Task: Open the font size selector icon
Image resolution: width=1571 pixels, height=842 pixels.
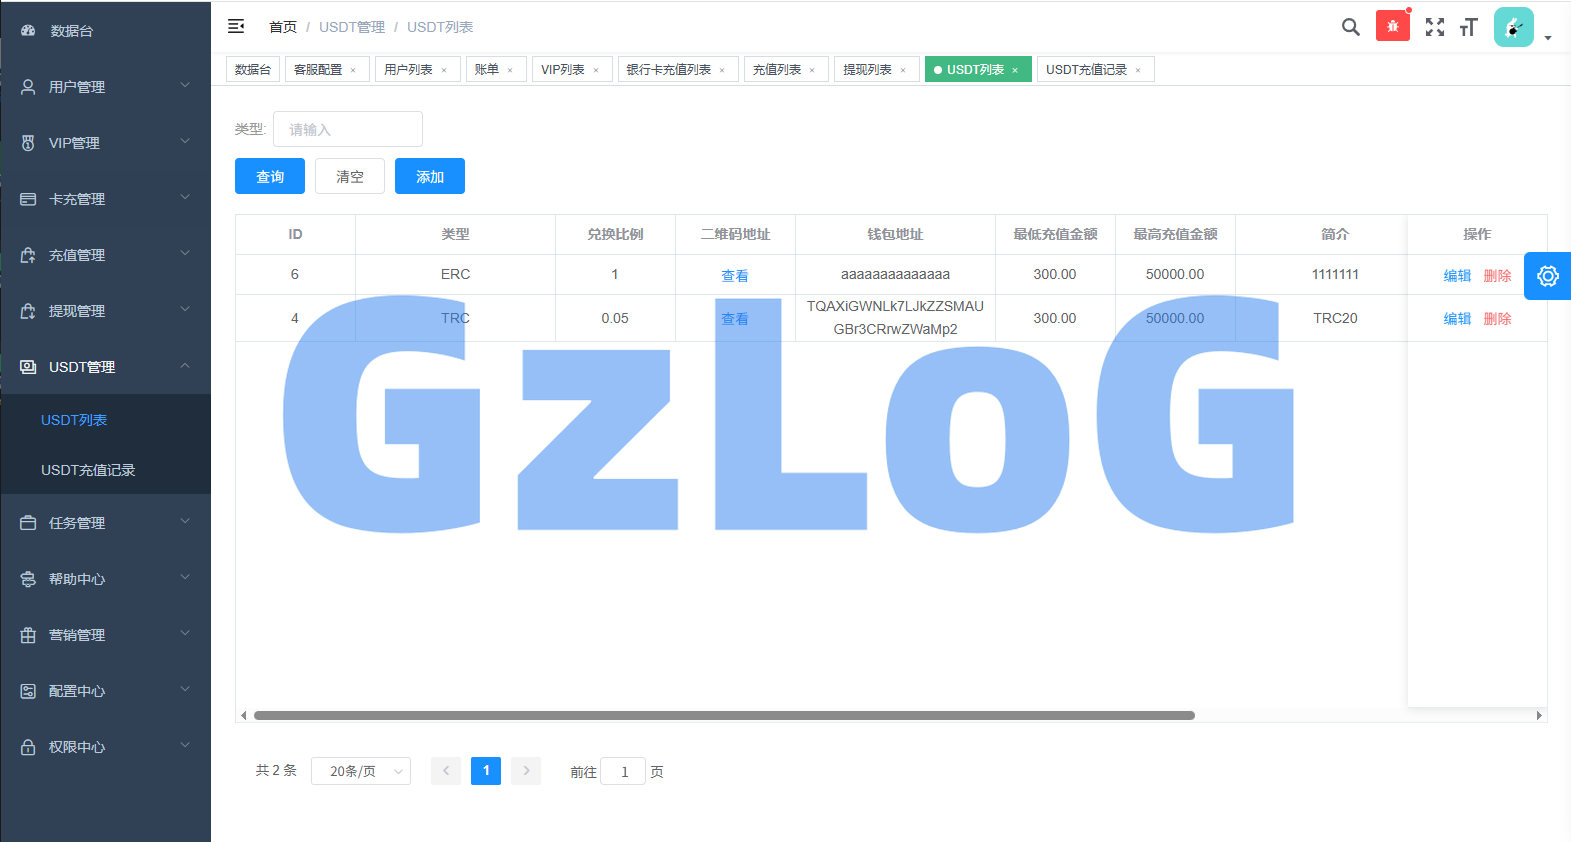Action: 1468,27
